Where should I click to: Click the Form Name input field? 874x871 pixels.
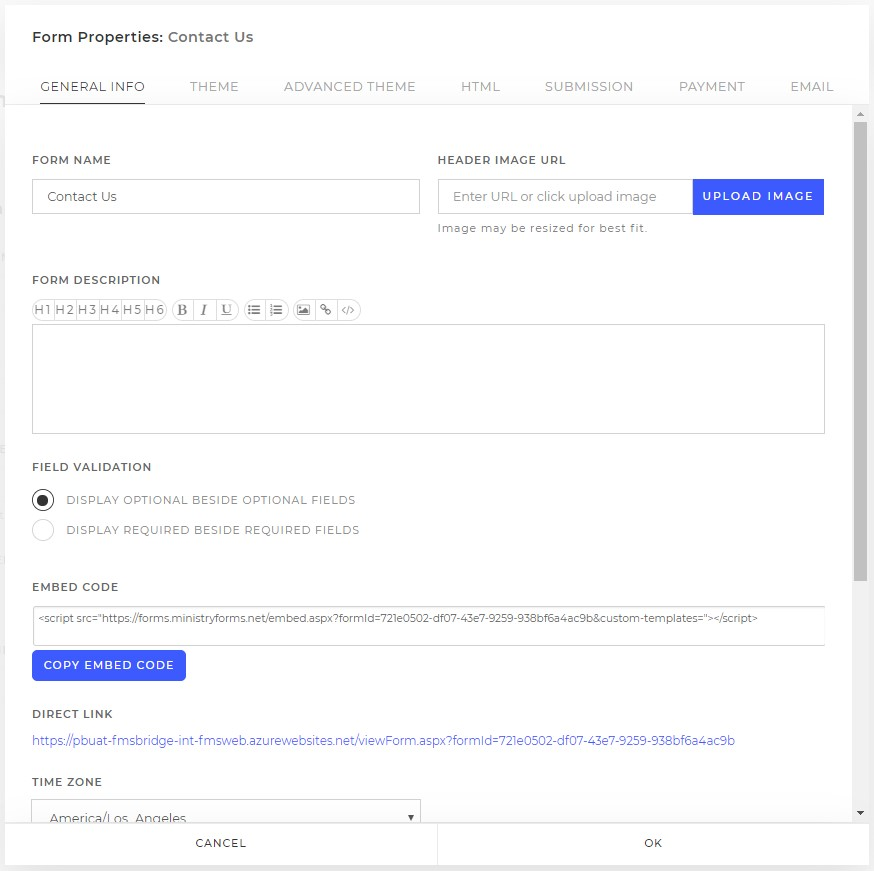[x=226, y=197]
